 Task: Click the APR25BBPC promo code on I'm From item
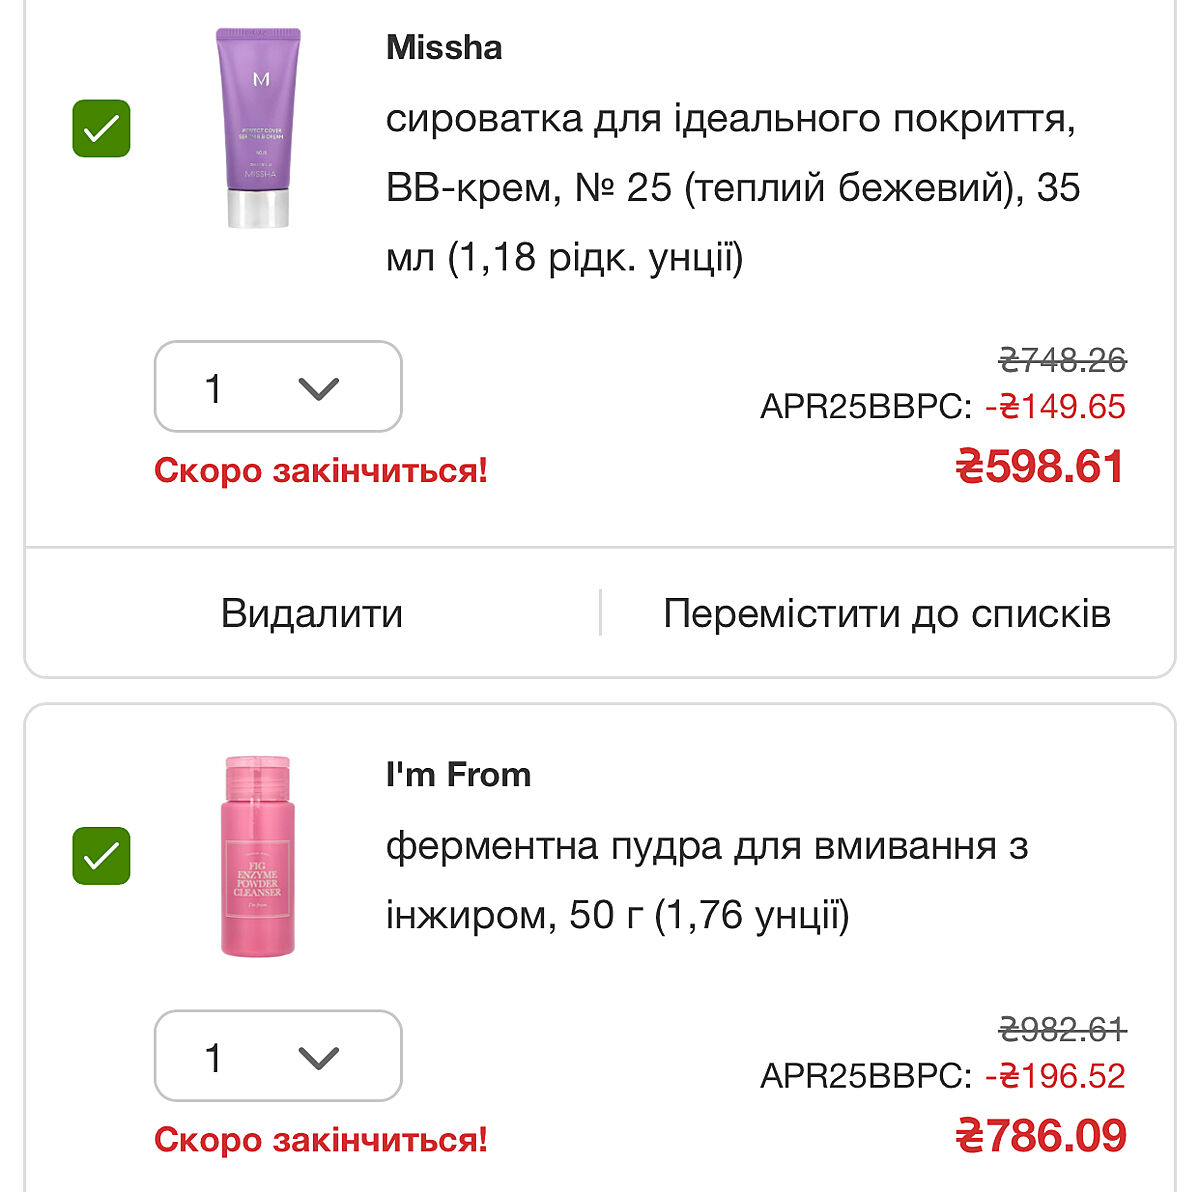(x=866, y=1076)
